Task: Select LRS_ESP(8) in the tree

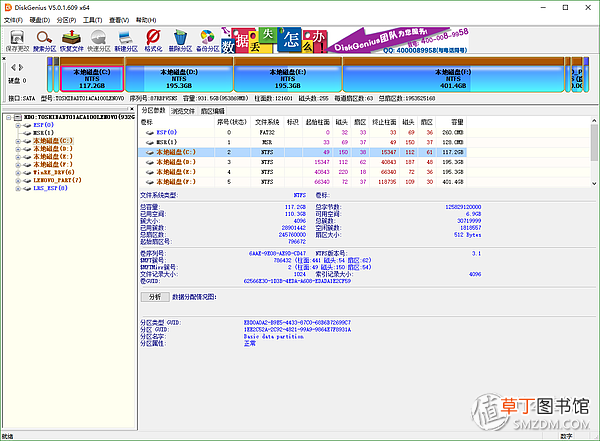Action: [x=50, y=188]
